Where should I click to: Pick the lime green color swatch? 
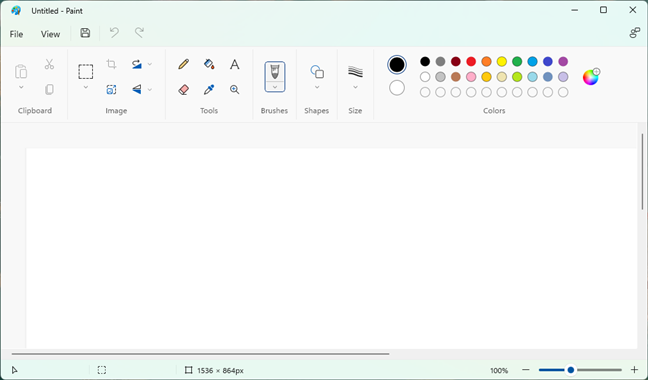[x=517, y=77]
